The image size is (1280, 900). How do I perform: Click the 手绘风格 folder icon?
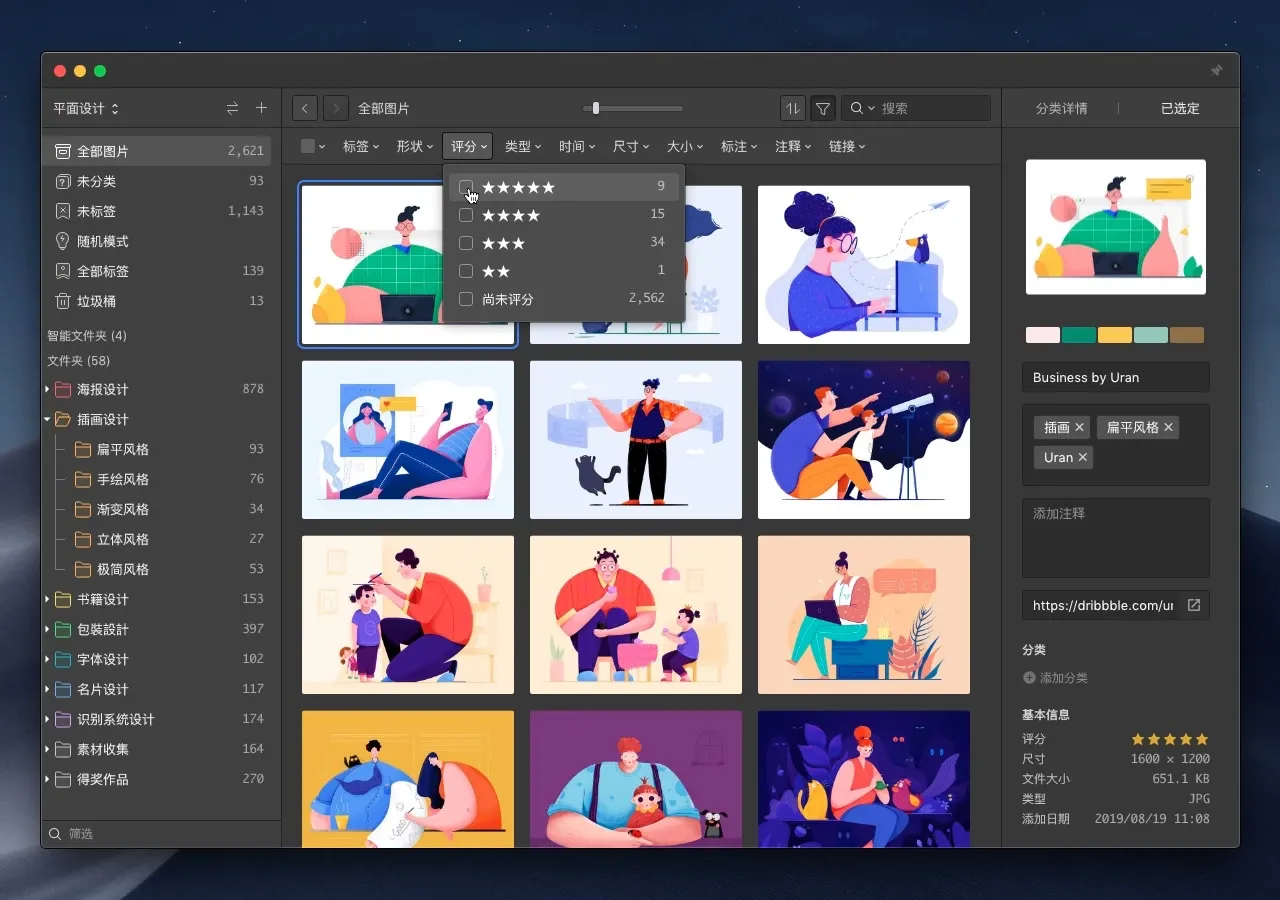82,479
